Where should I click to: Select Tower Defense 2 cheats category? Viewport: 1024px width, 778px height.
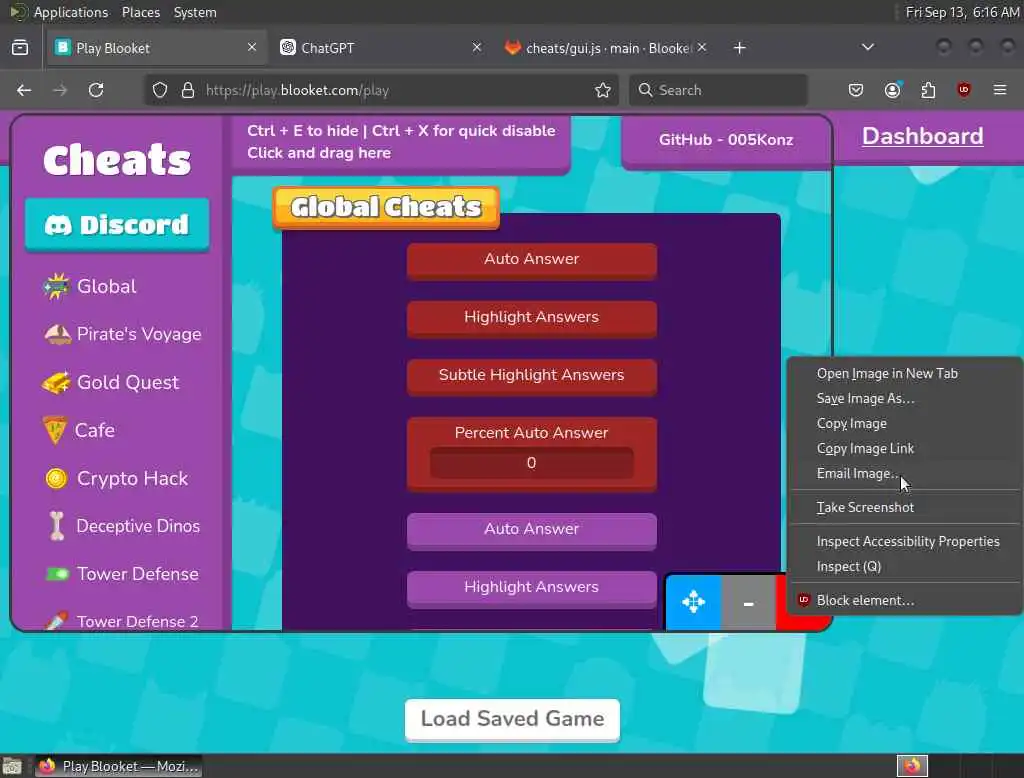point(121,621)
